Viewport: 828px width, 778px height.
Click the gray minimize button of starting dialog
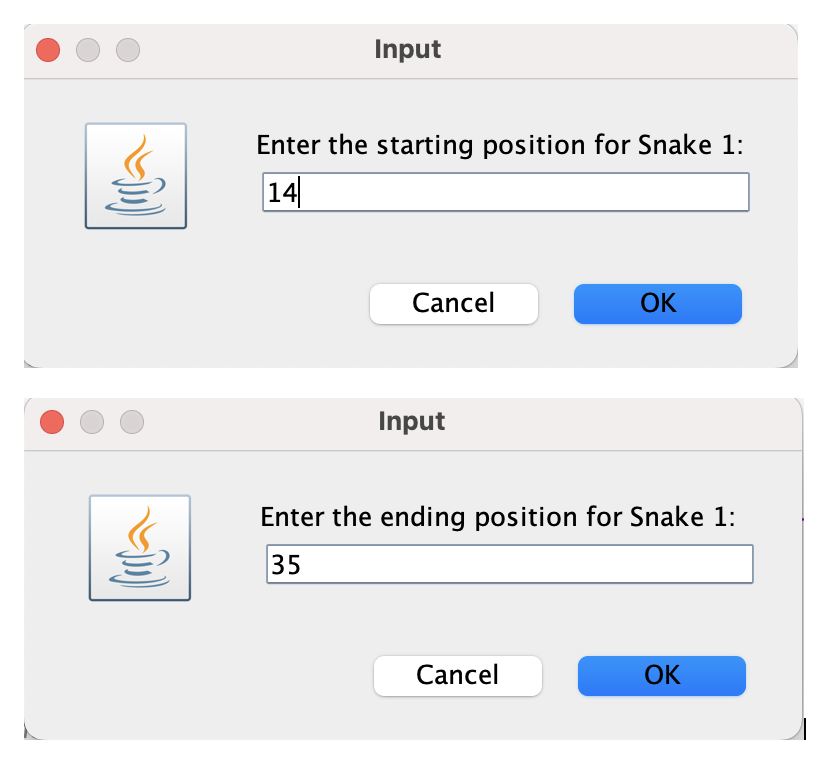pyautogui.click(x=88, y=48)
